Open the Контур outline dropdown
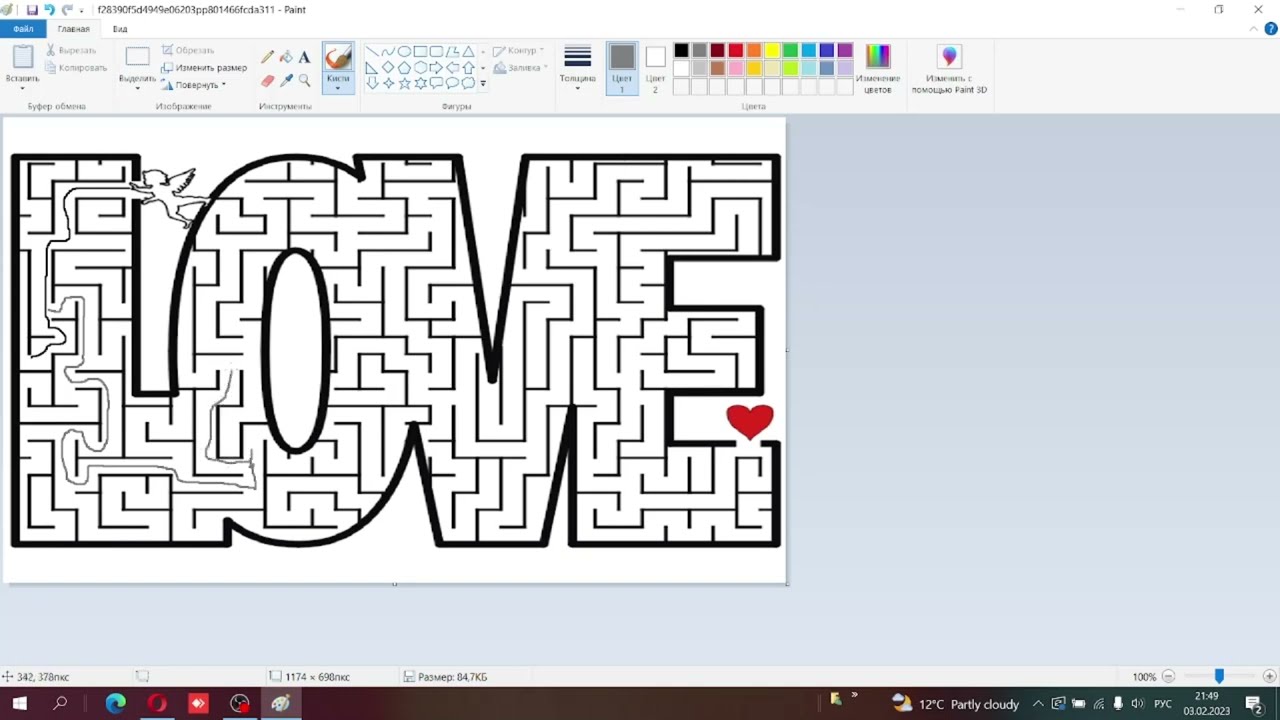Image resolution: width=1280 pixels, height=720 pixels. point(518,50)
